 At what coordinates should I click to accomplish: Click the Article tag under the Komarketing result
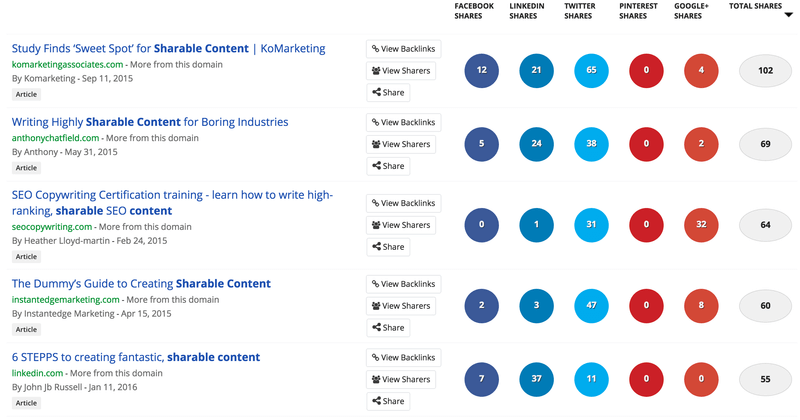(x=26, y=94)
